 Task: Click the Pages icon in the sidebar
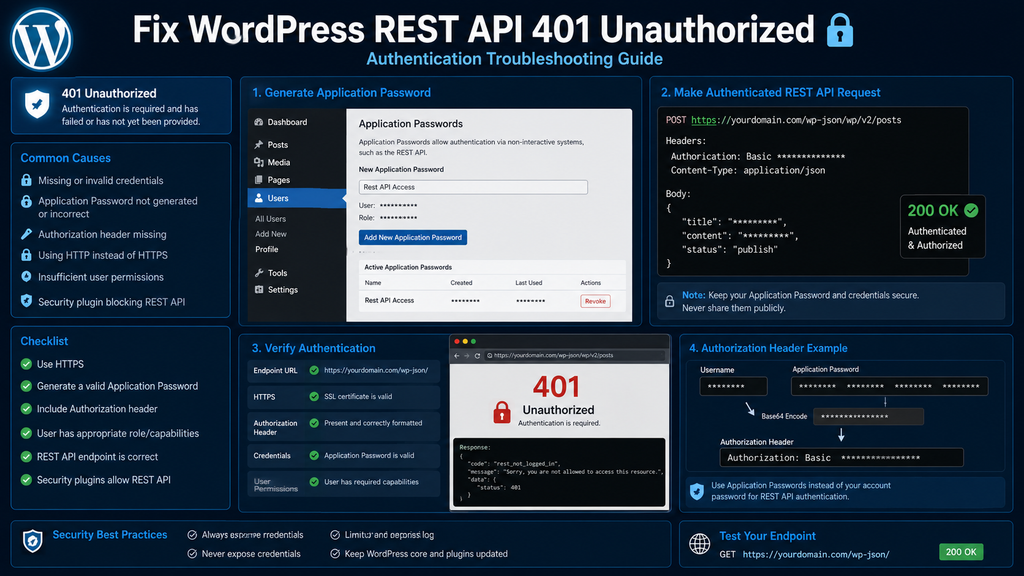(259, 180)
